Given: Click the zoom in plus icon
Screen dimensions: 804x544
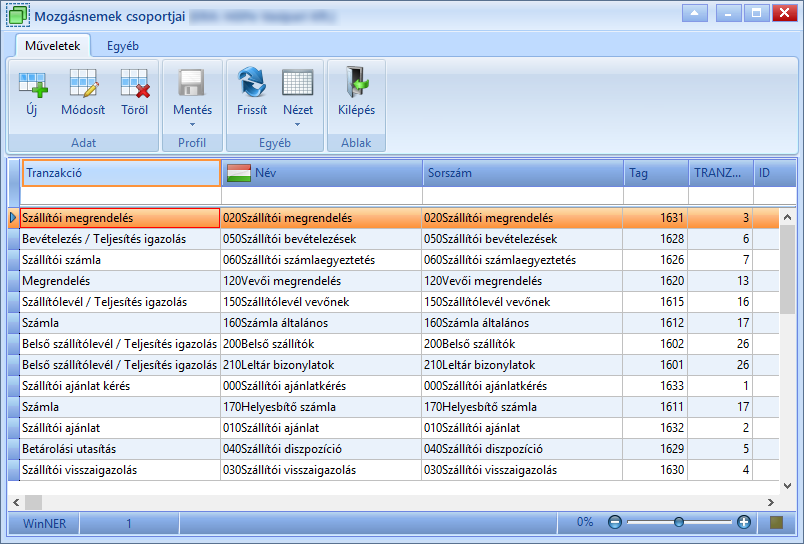Looking at the screenshot, I should pos(743,522).
